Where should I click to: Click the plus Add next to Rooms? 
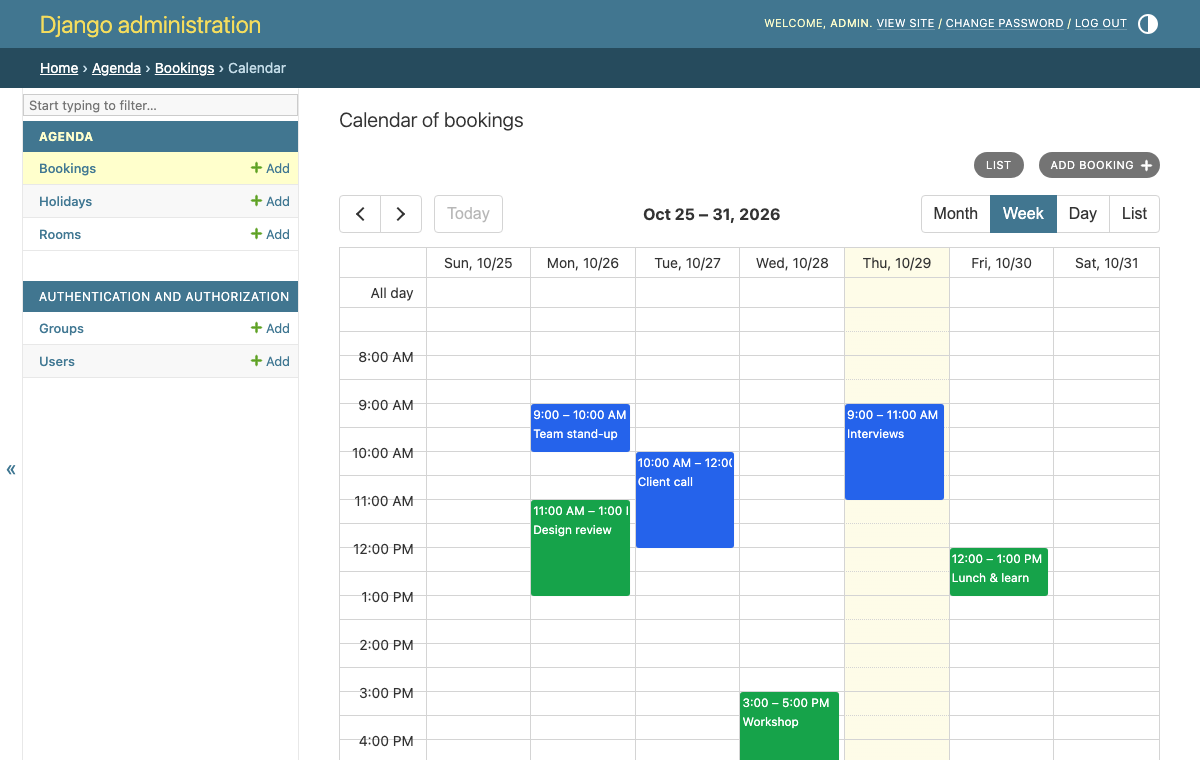270,234
